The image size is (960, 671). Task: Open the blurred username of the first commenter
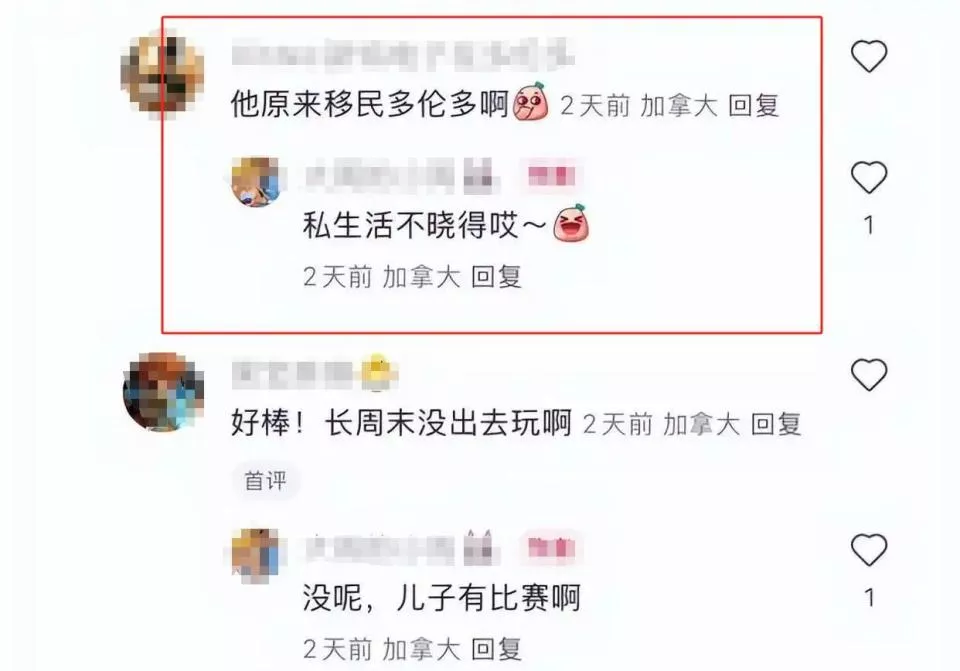(x=403, y=53)
